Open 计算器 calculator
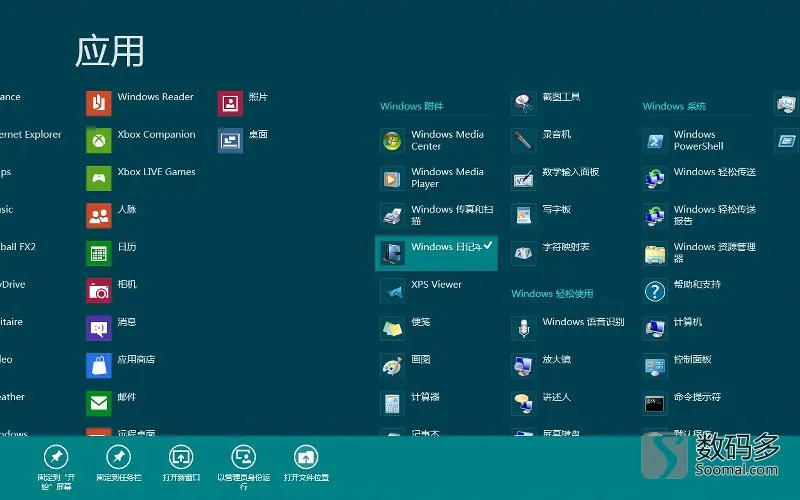 click(x=410, y=403)
